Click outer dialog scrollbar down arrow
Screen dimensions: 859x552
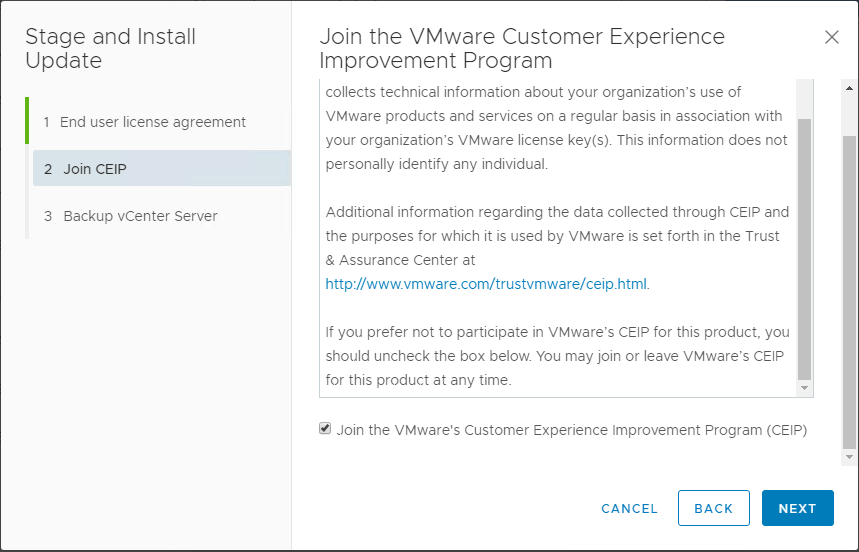pyautogui.click(x=849, y=458)
